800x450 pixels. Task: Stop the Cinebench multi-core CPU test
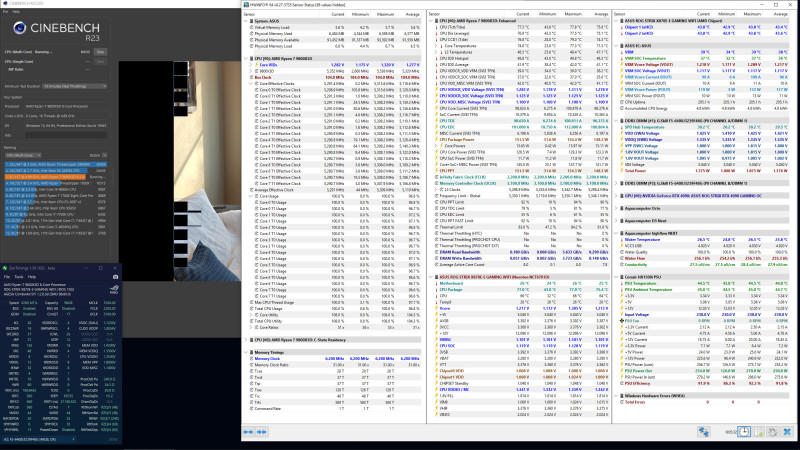[101, 52]
